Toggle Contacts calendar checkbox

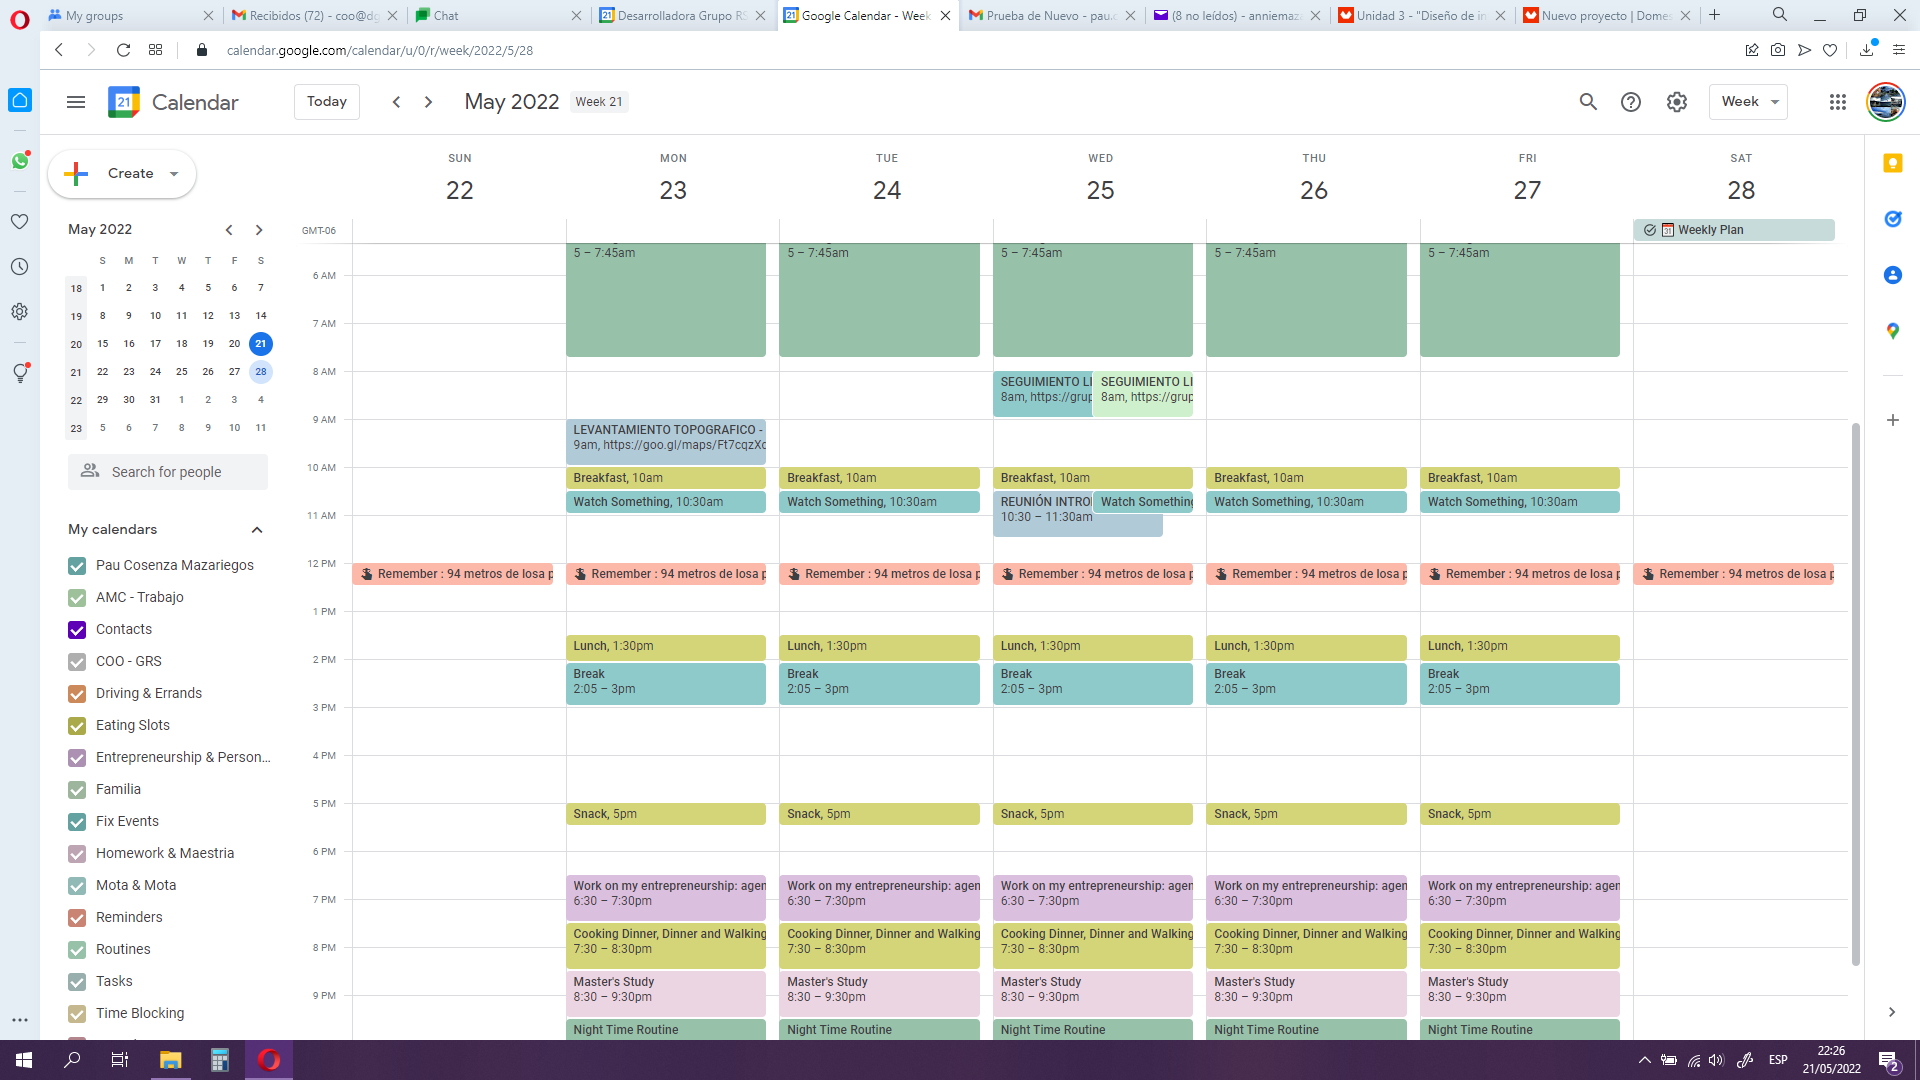(77, 630)
